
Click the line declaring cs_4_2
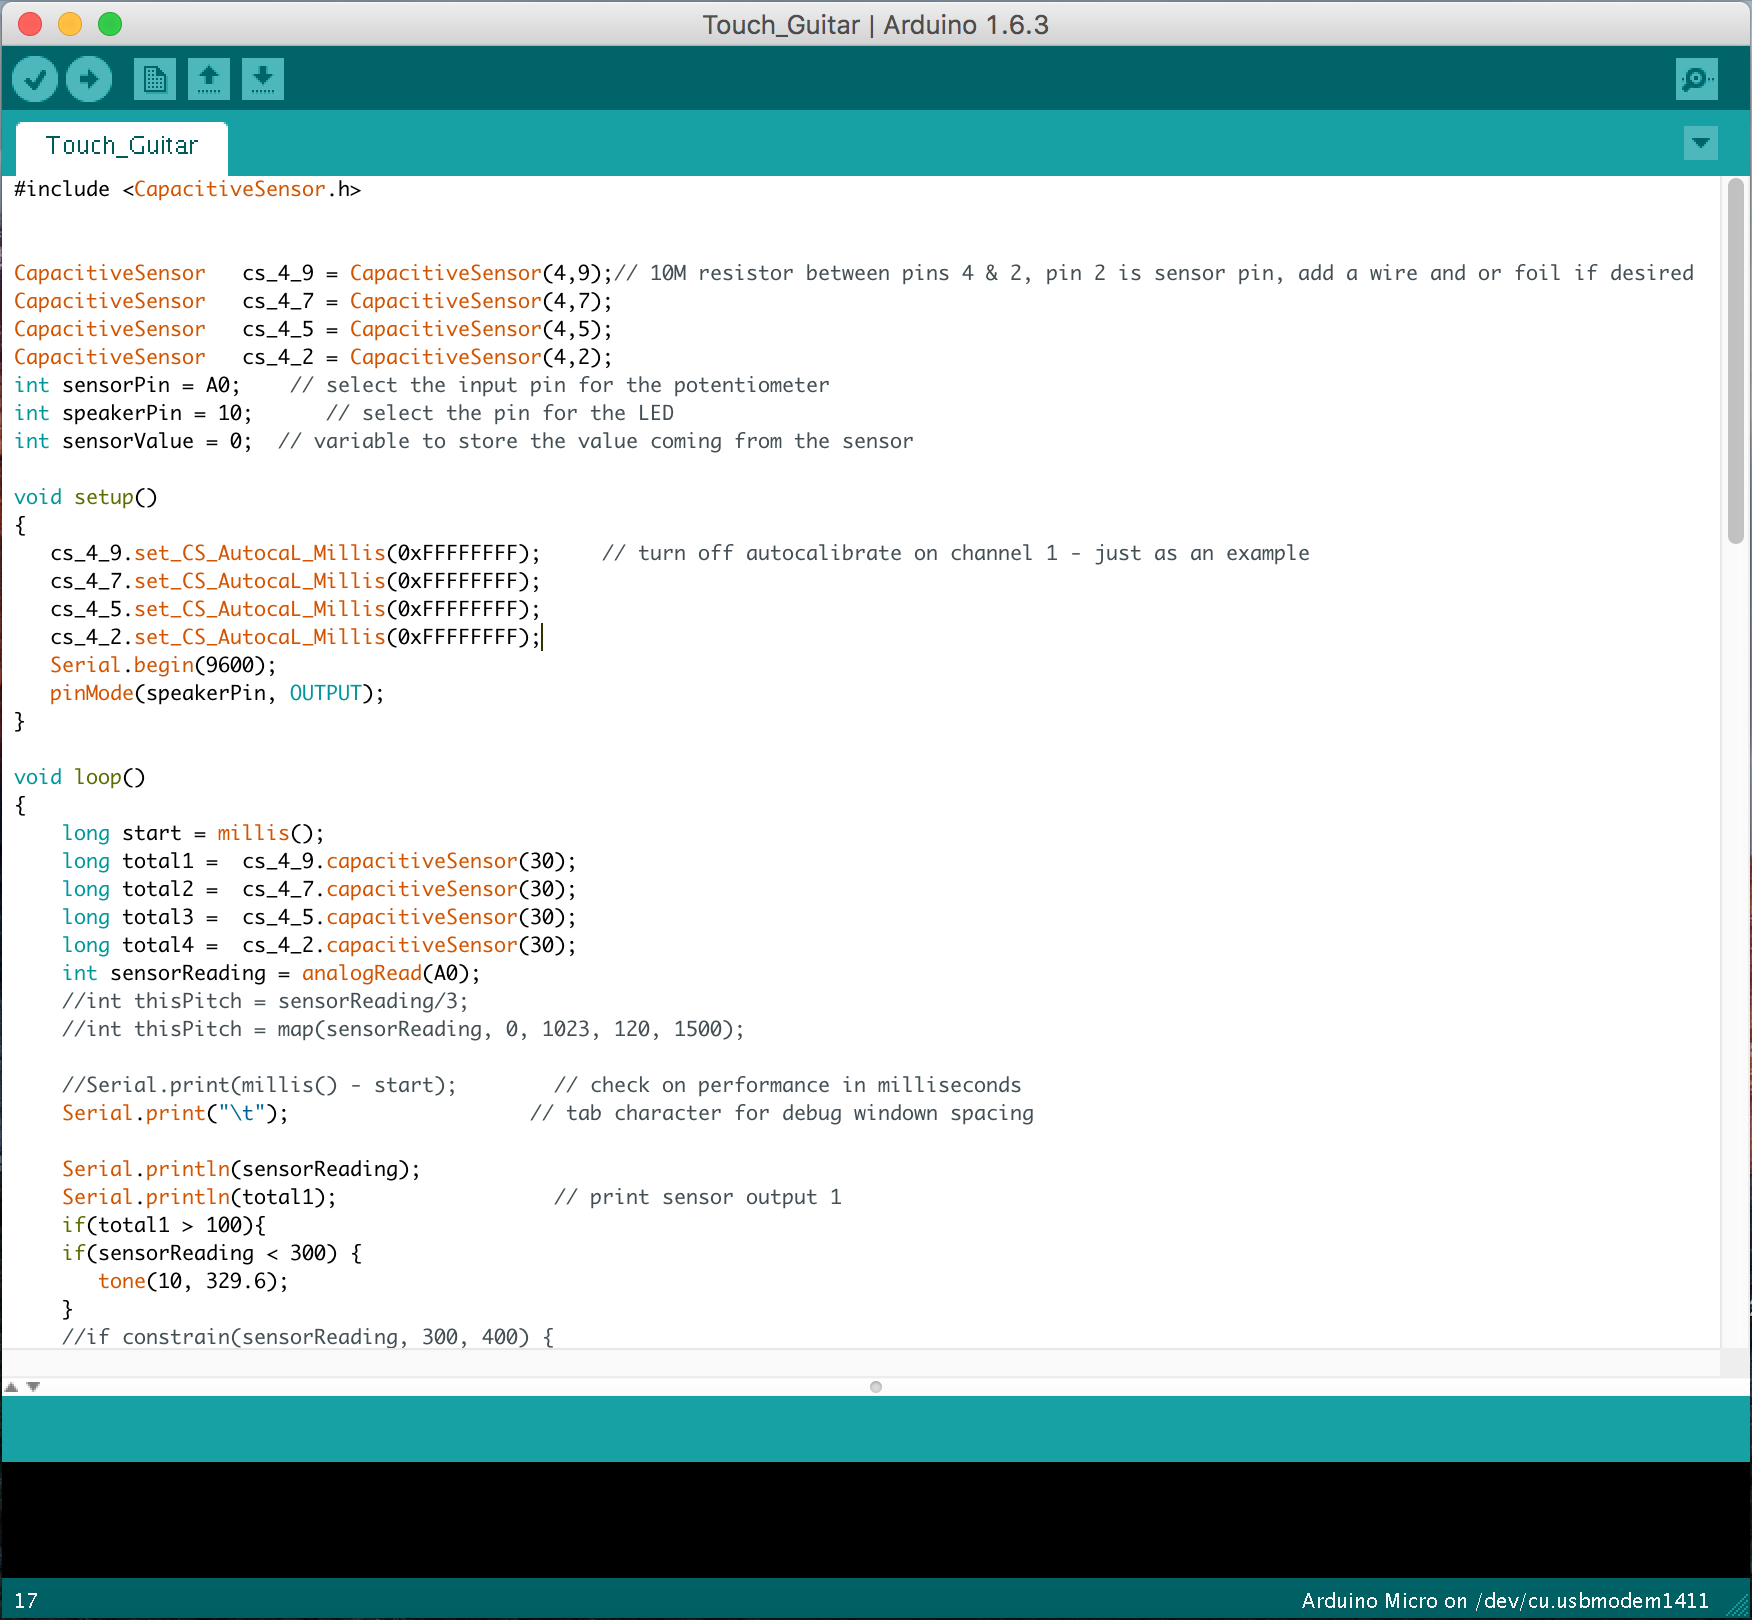[x=313, y=357]
